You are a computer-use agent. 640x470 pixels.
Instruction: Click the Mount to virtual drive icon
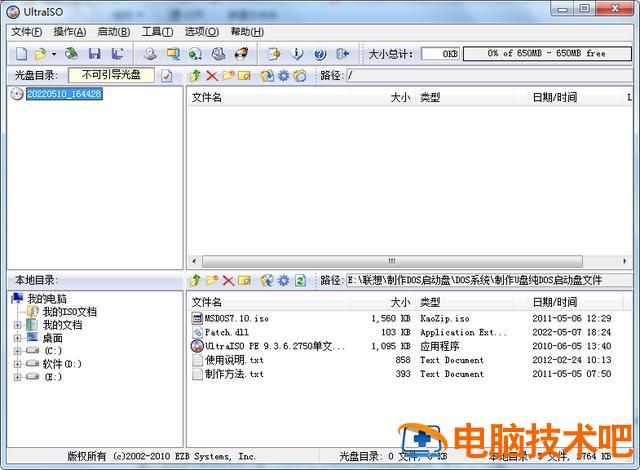218,53
